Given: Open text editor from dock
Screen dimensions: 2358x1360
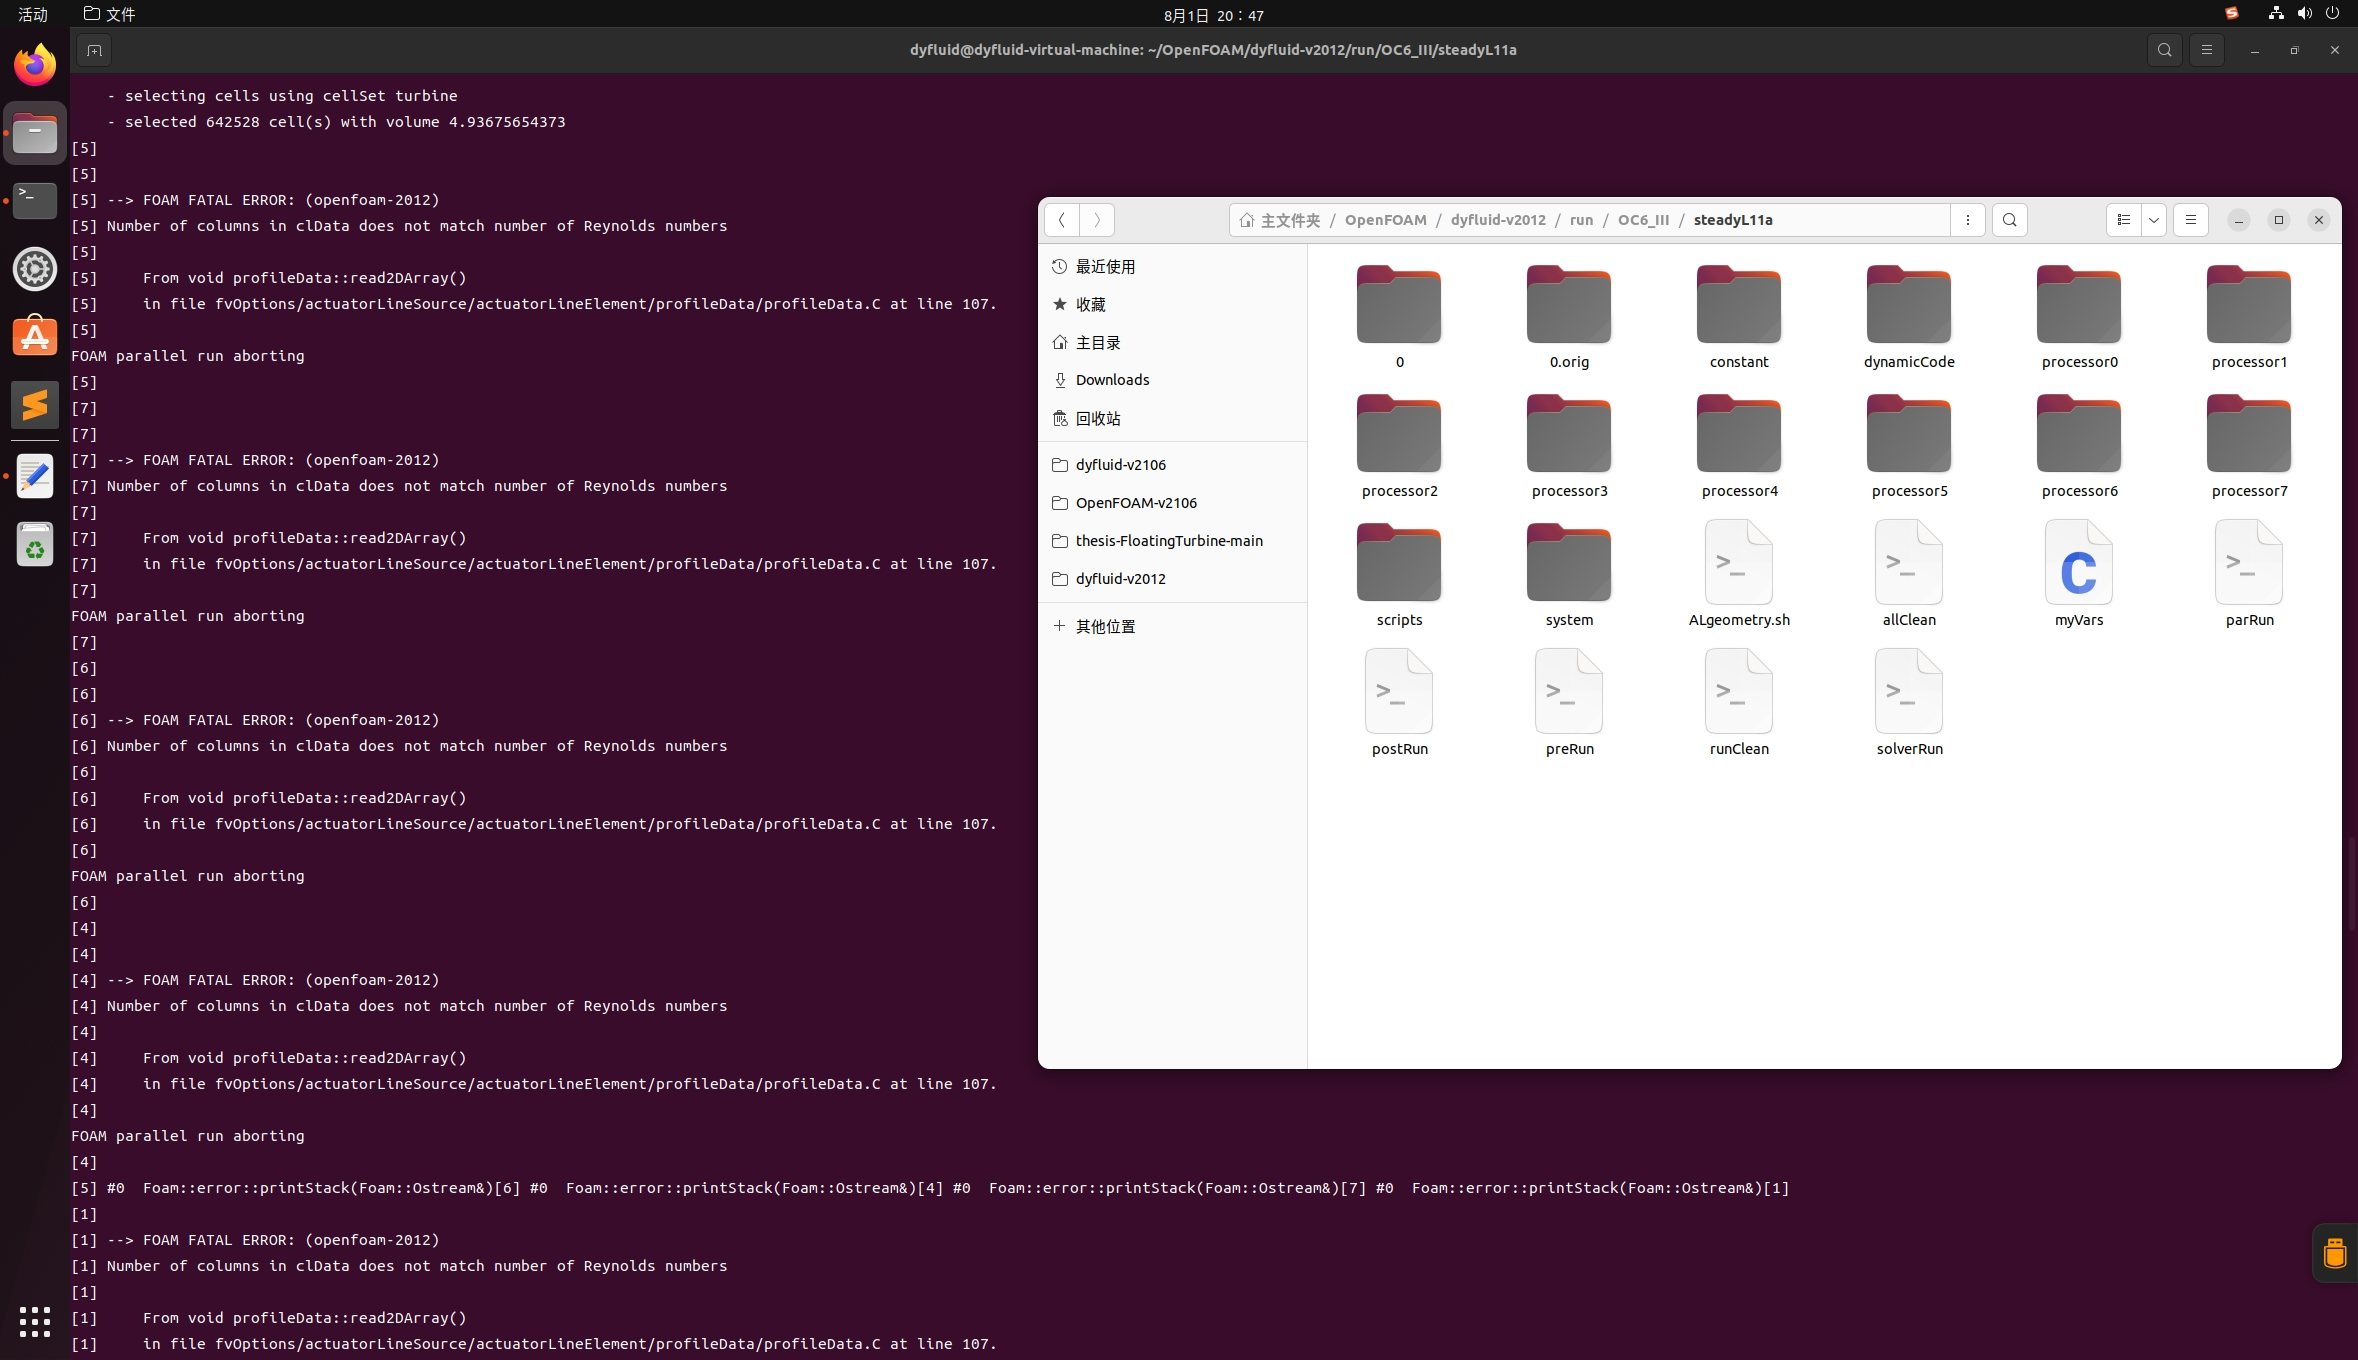Looking at the screenshot, I should pos(35,476).
